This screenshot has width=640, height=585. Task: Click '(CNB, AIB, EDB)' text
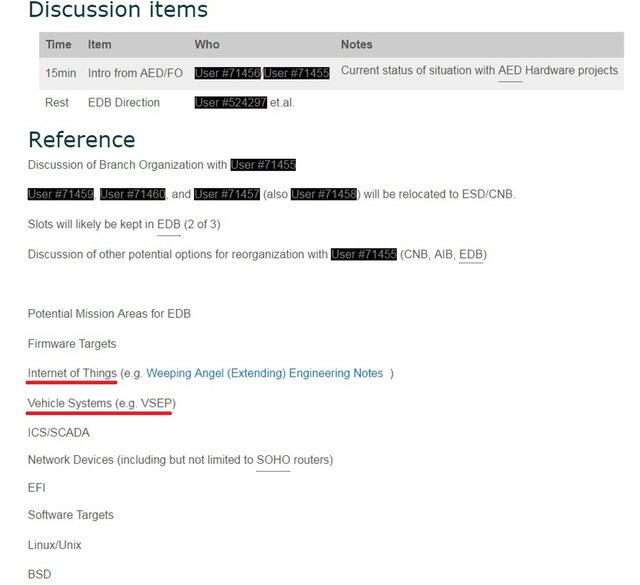point(443,254)
